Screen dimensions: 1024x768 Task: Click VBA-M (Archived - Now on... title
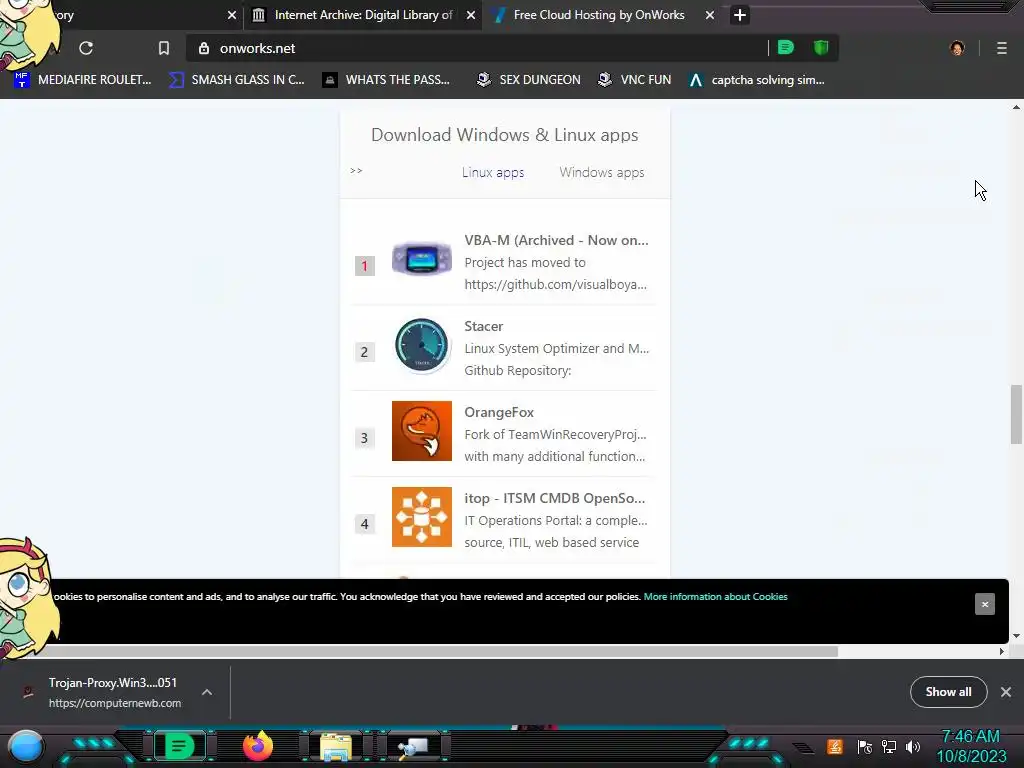(x=556, y=240)
